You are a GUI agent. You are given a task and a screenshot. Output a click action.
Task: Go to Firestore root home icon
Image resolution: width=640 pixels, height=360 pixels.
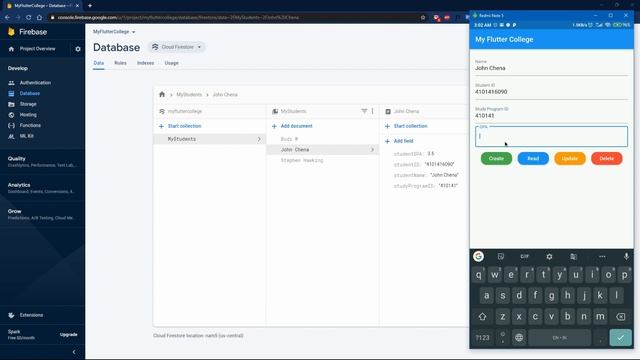[162, 94]
